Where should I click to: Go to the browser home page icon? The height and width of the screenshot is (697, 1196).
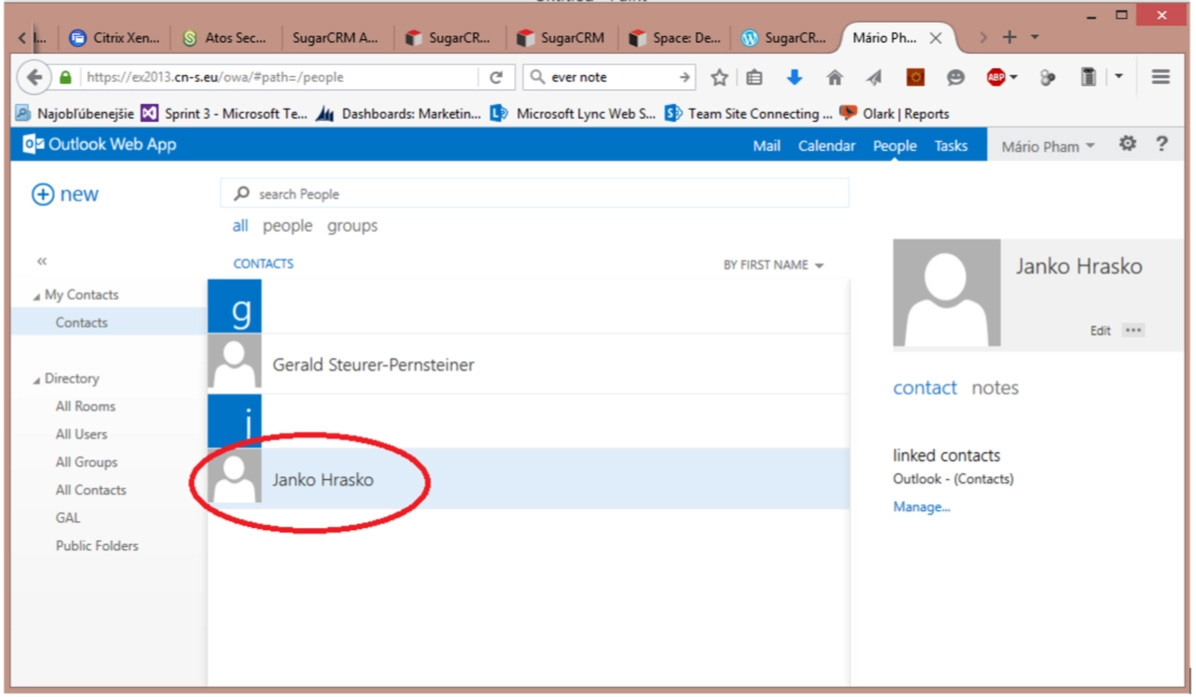834,77
